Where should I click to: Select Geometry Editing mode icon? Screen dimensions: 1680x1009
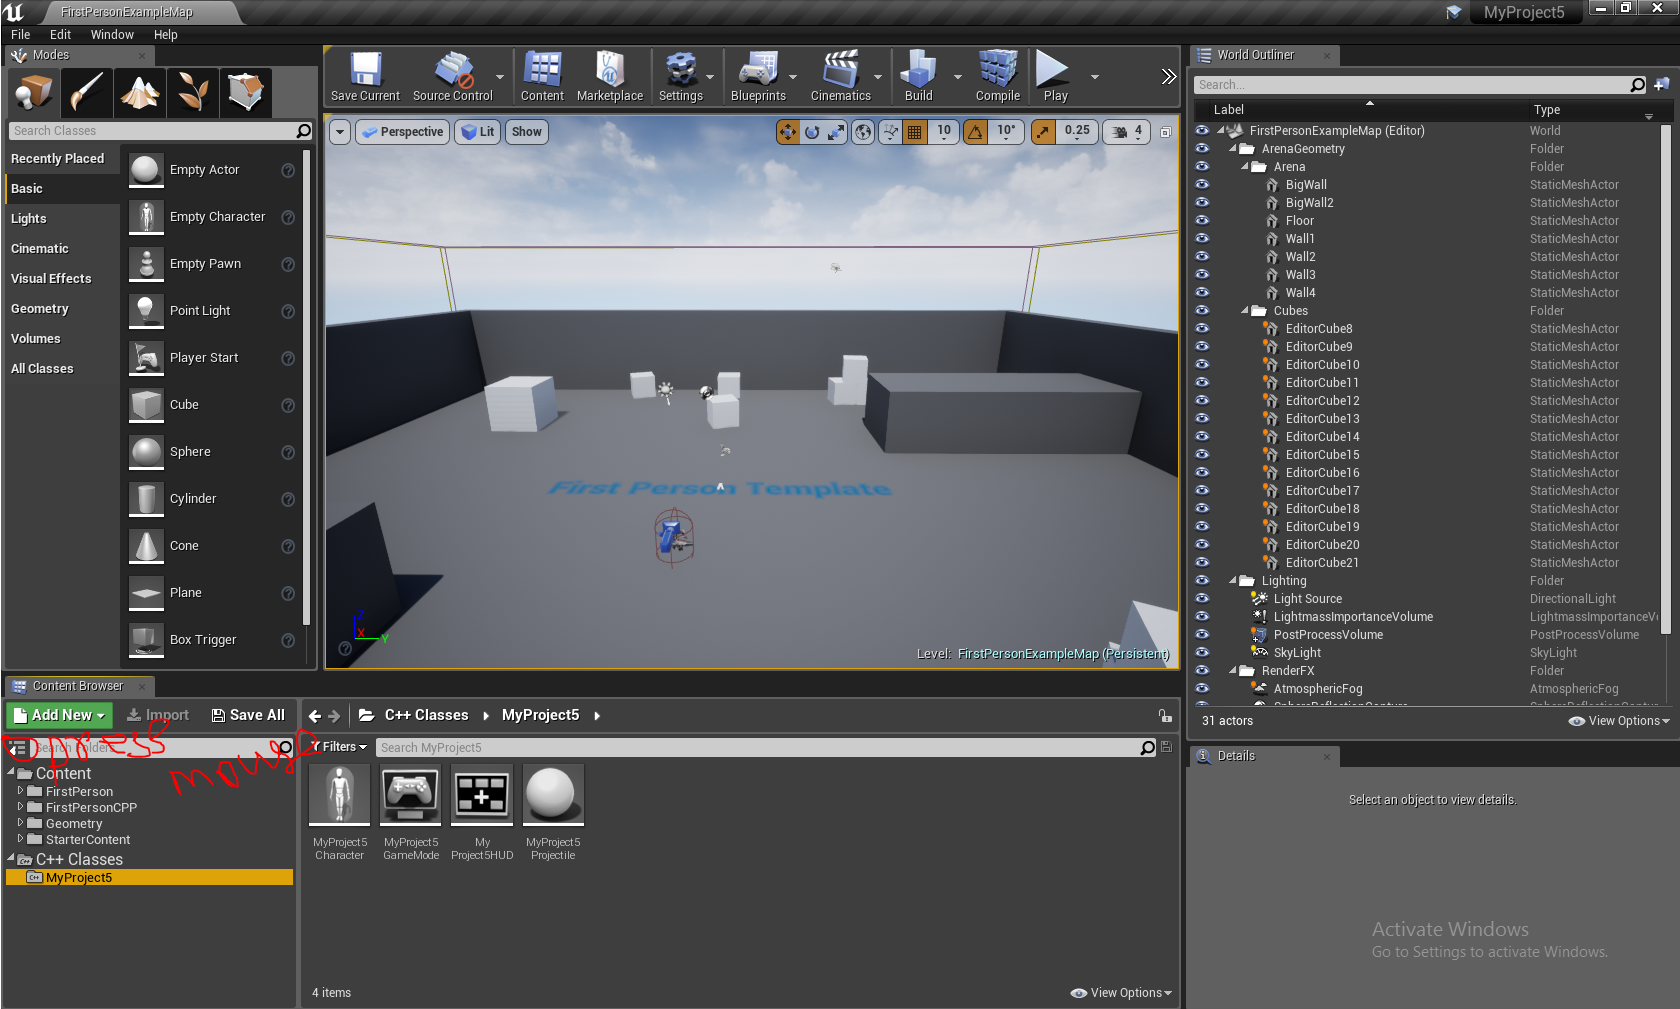[x=245, y=93]
